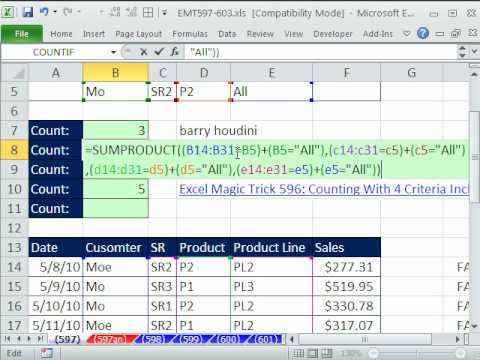
Task: Switch to the red (597an) sheet tab
Action: 110,339
